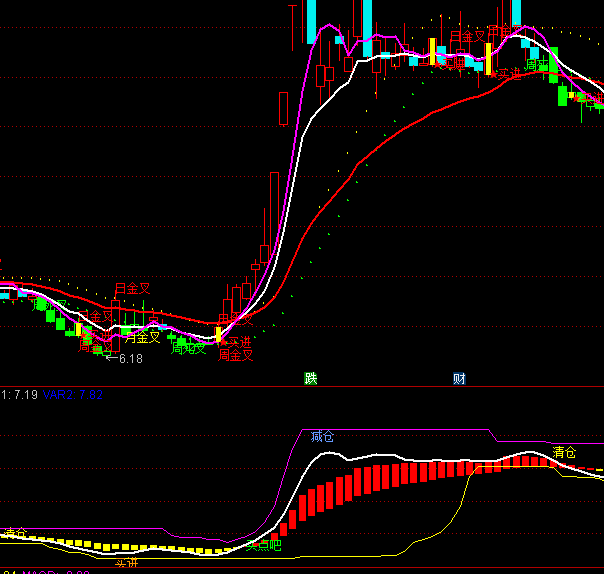Click the 清仓 label at right of indicator

coord(564,453)
